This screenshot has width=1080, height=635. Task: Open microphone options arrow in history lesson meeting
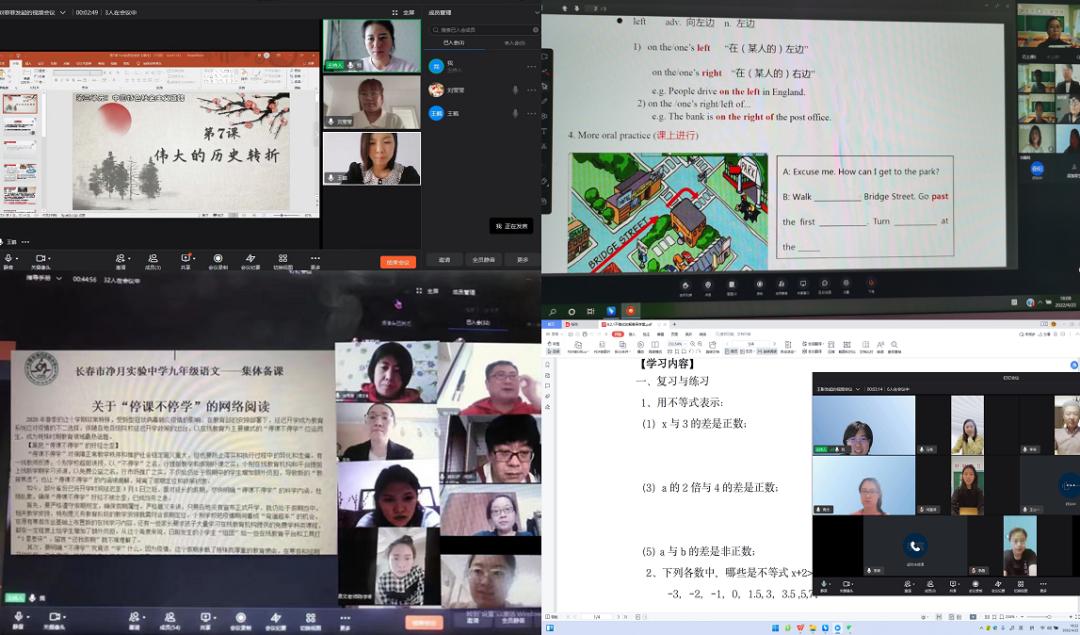tap(17, 258)
